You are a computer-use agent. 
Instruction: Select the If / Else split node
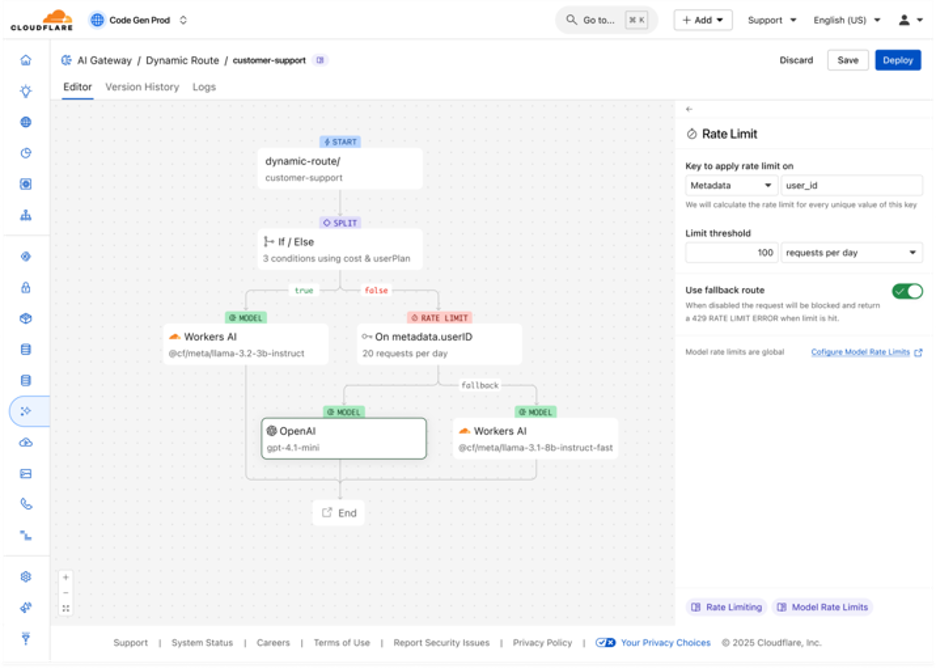[x=340, y=250]
